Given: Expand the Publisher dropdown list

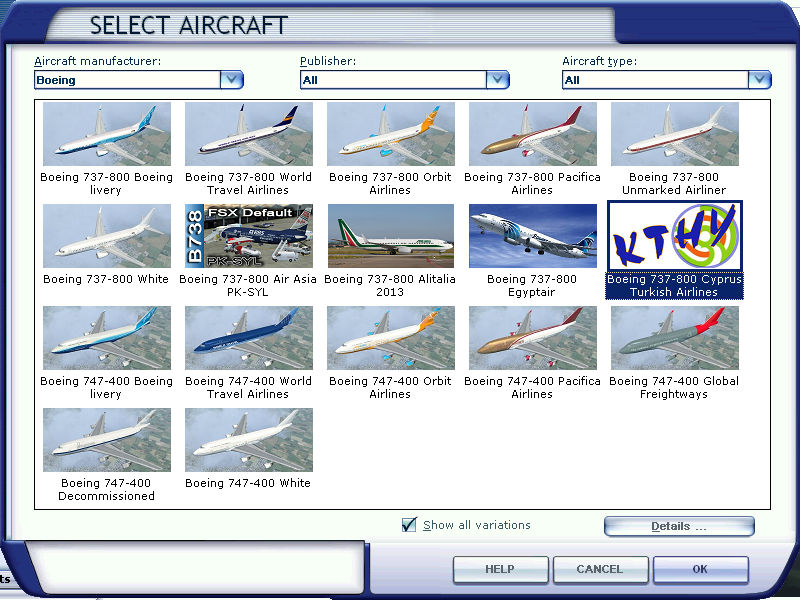Looking at the screenshot, I should pos(497,80).
